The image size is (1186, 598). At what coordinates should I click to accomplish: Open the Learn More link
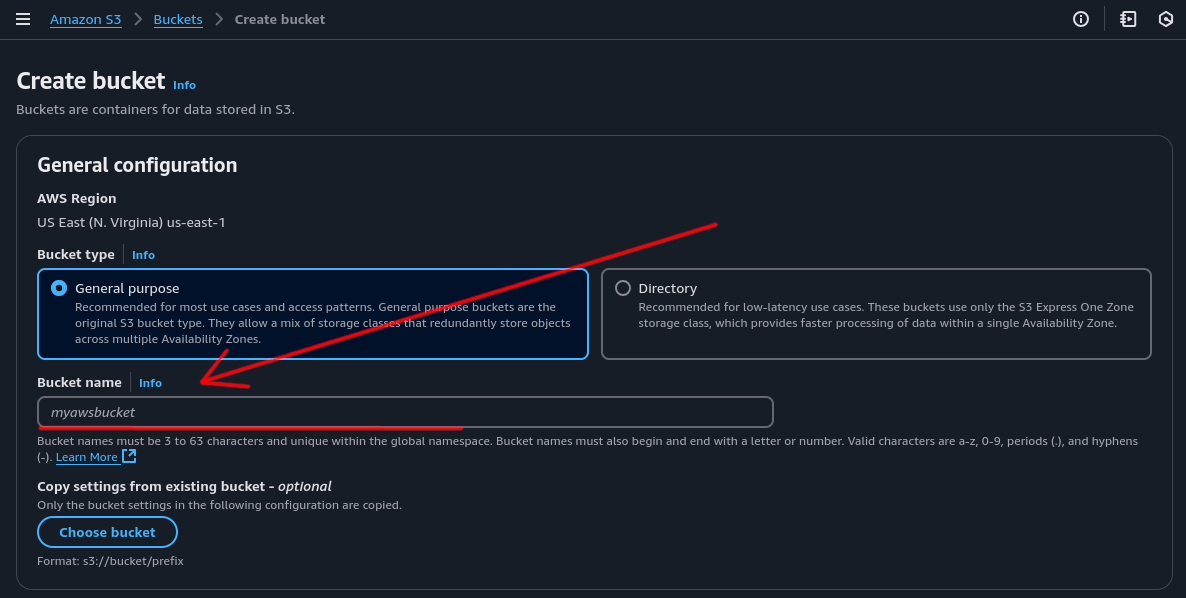[87, 457]
